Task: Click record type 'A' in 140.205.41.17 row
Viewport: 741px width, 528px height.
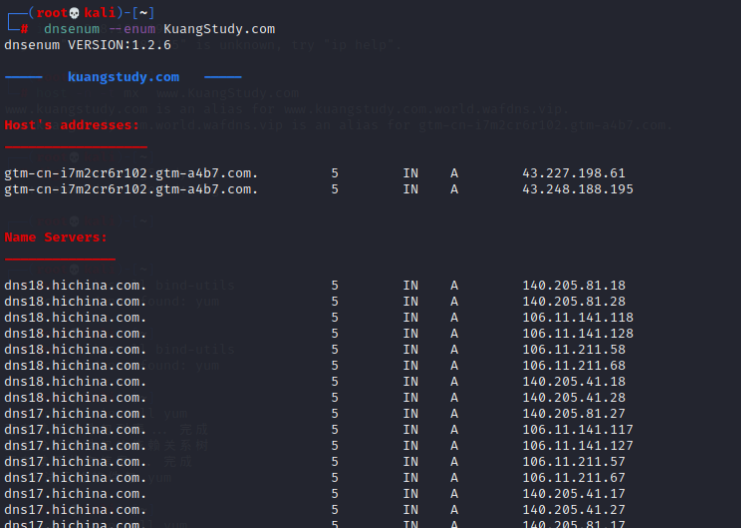Action: [x=454, y=494]
